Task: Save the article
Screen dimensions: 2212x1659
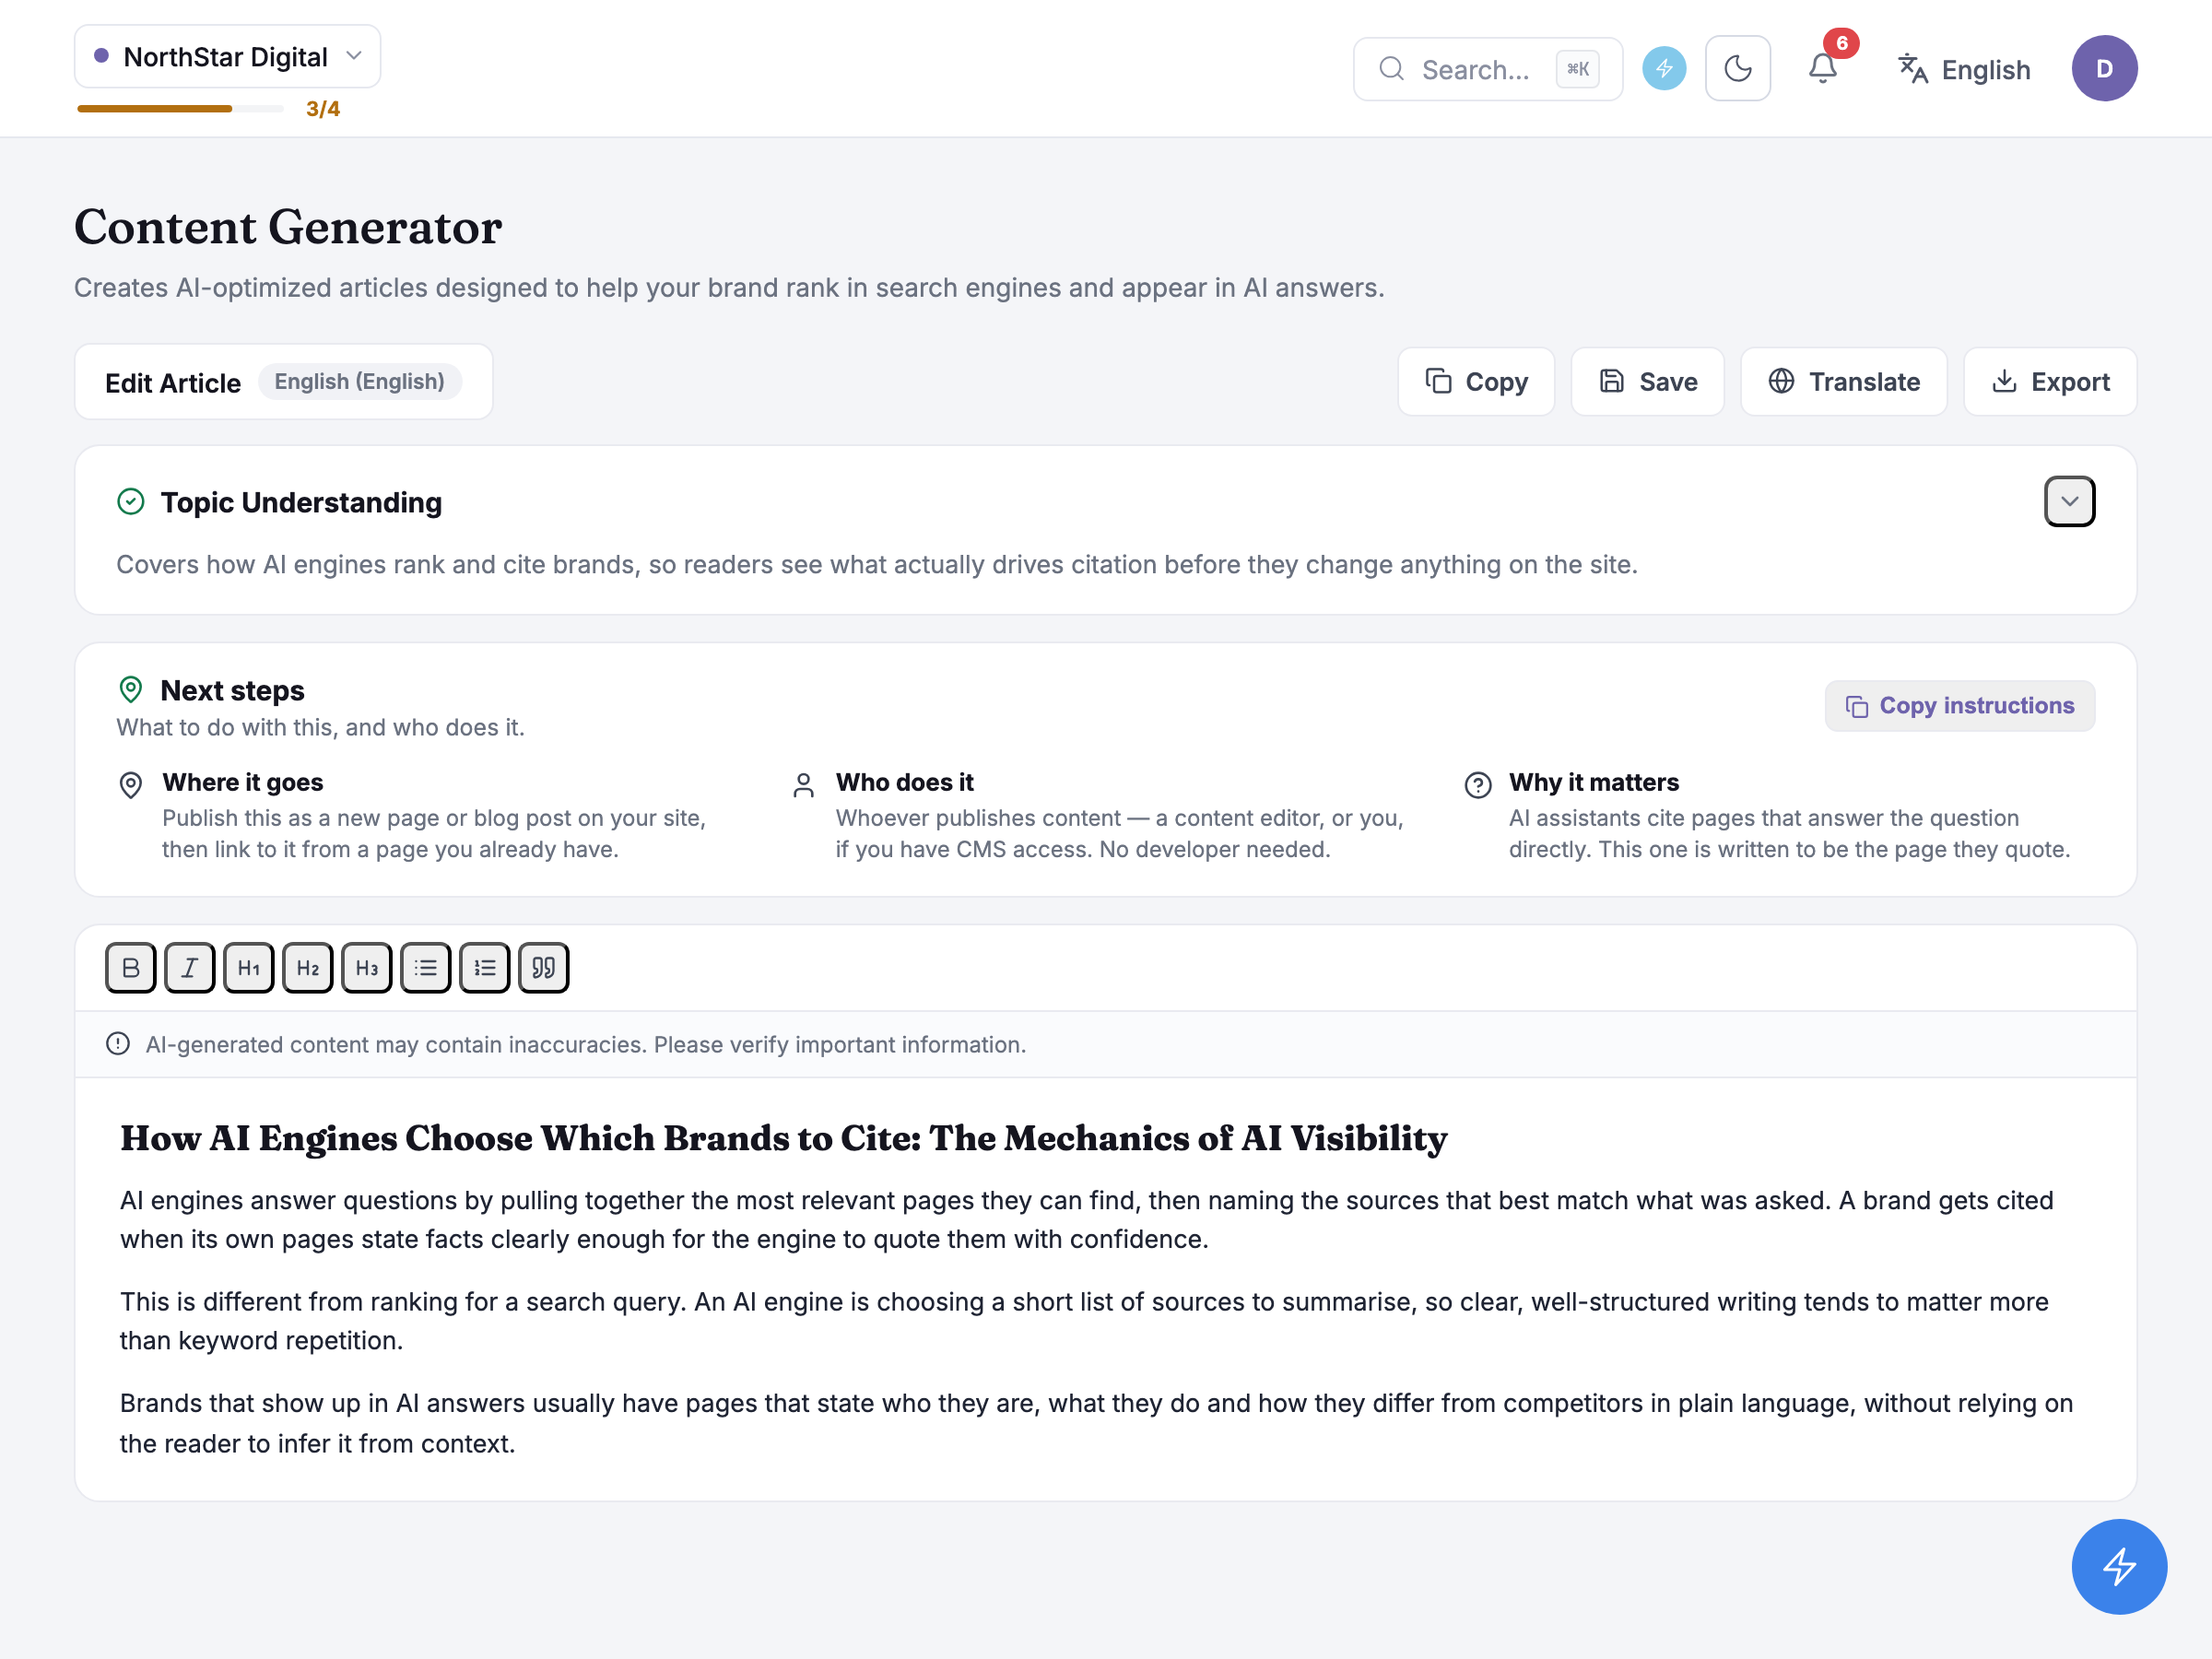Action: (x=1647, y=381)
